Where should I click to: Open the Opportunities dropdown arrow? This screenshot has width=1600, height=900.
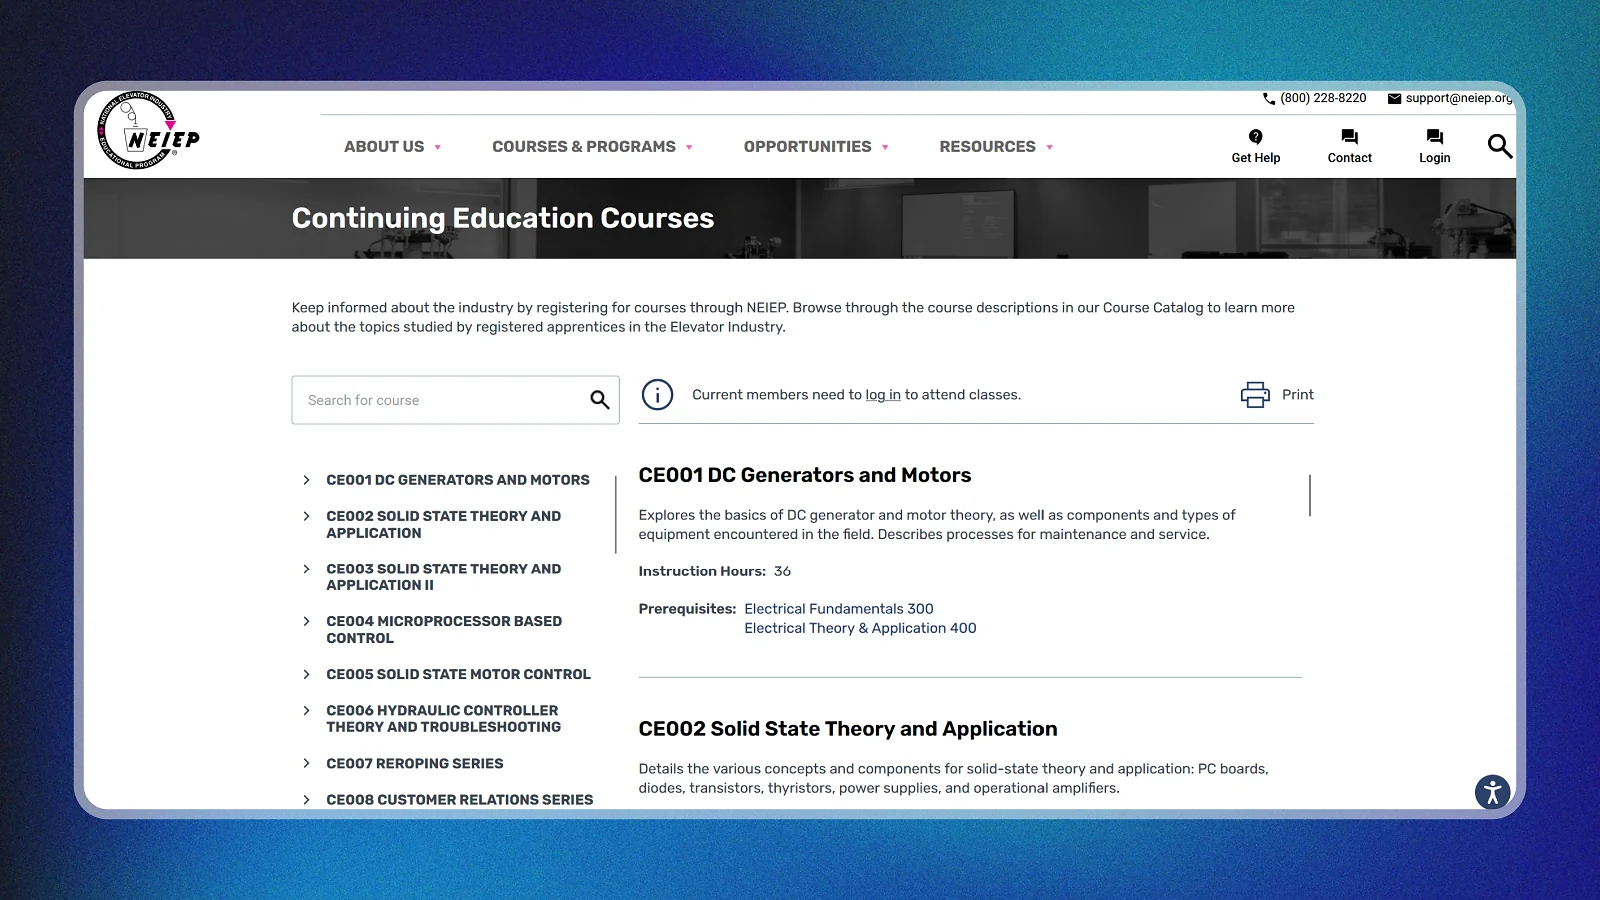tap(885, 147)
